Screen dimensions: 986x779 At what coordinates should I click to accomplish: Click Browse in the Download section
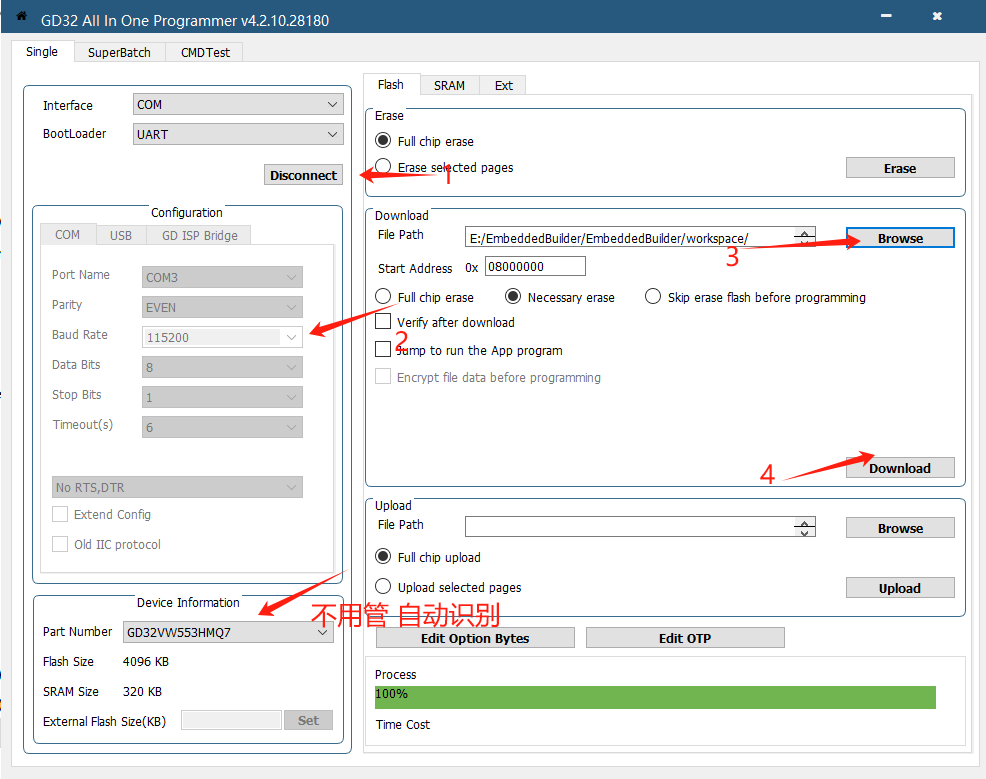point(900,238)
